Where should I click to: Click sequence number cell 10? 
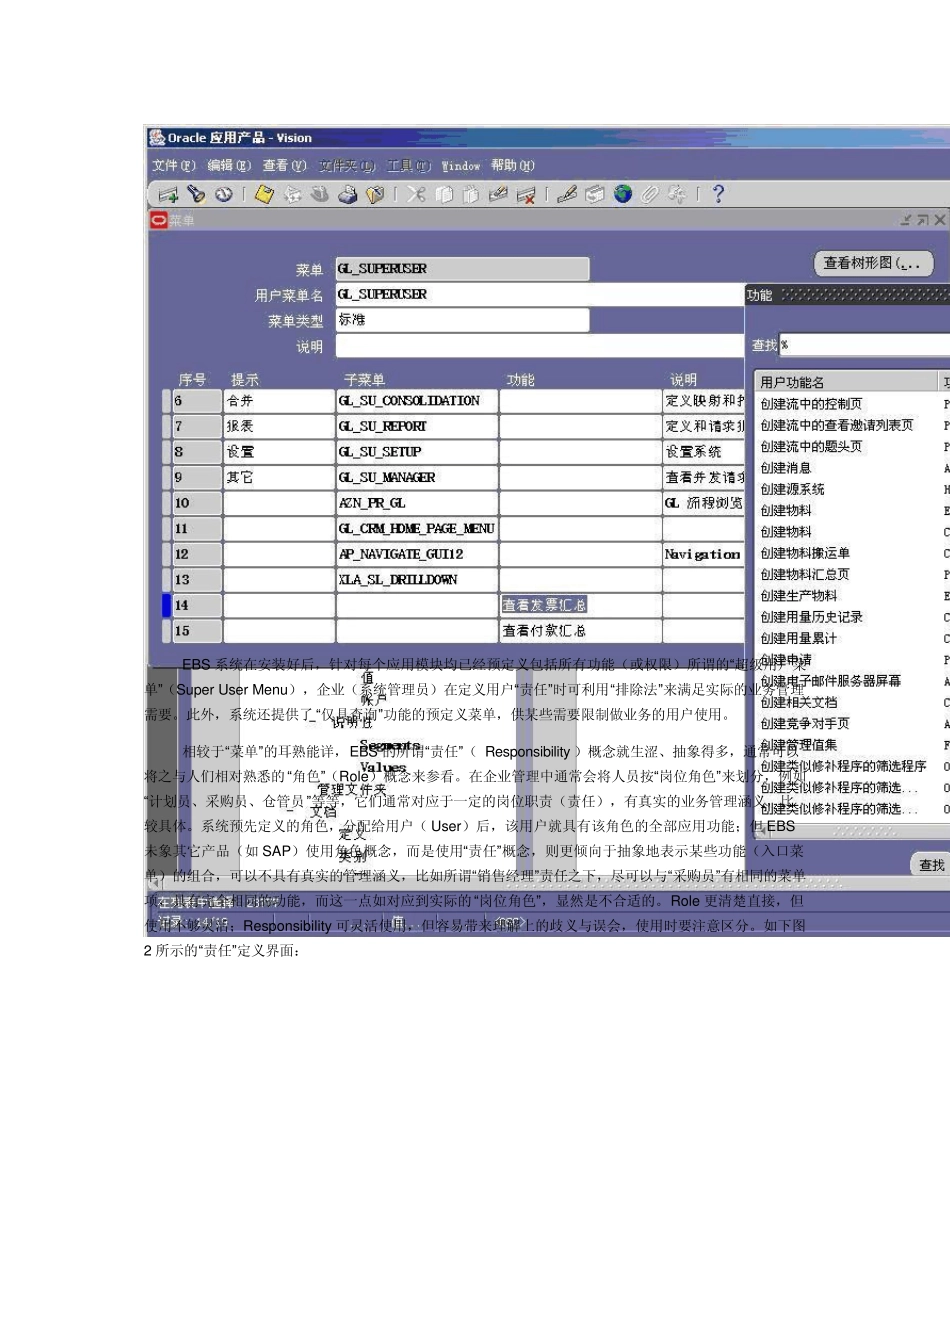click(x=196, y=503)
